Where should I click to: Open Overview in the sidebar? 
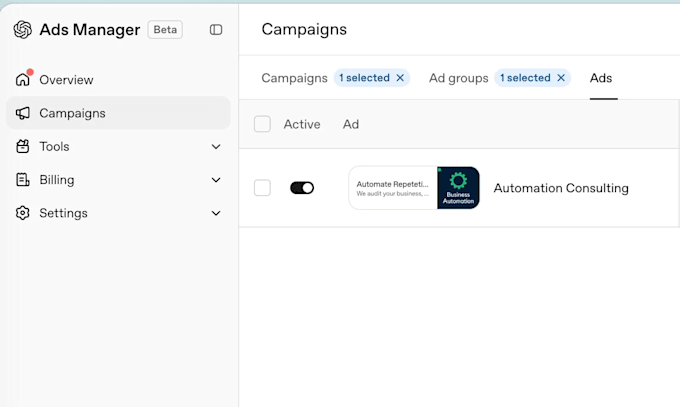[118, 80]
